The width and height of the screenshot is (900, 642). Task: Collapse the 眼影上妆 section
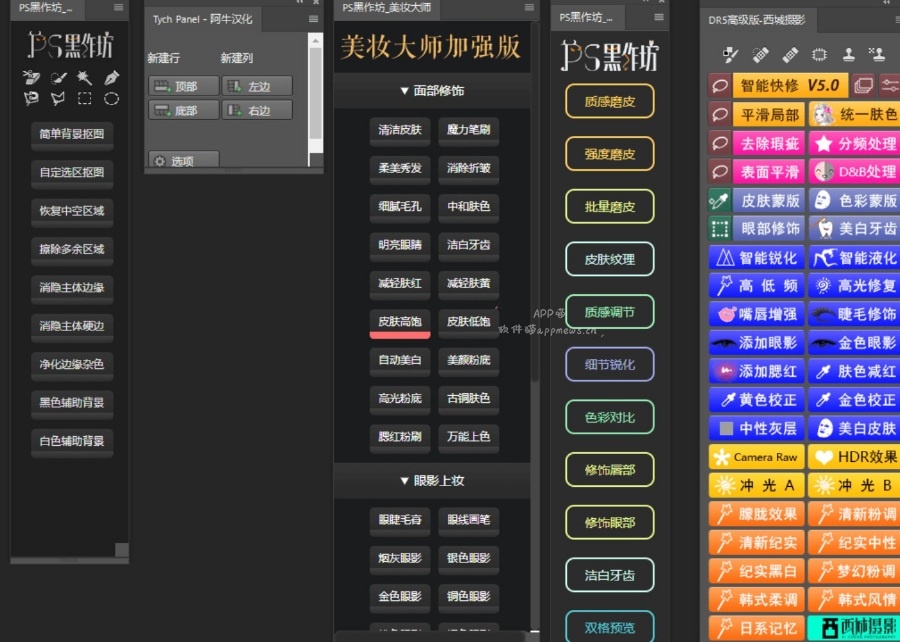coord(432,480)
